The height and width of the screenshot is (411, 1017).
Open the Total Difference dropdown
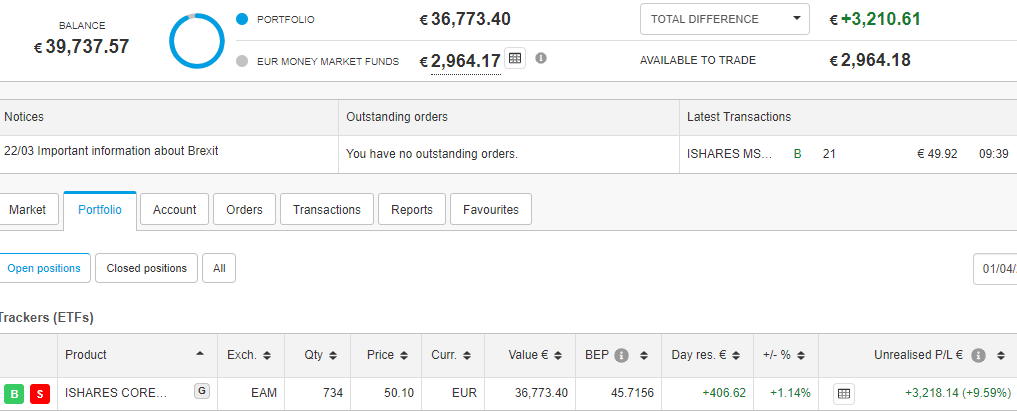point(724,19)
